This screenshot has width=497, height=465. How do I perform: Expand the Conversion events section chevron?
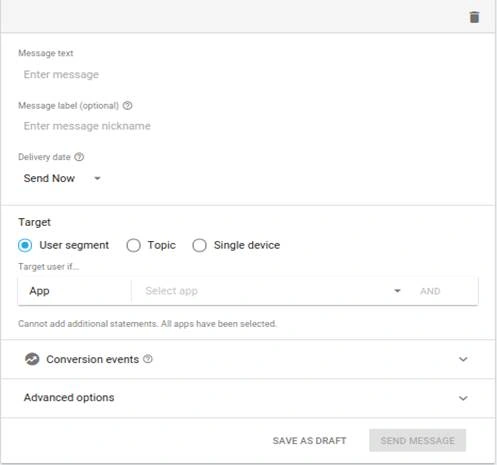coord(463,359)
